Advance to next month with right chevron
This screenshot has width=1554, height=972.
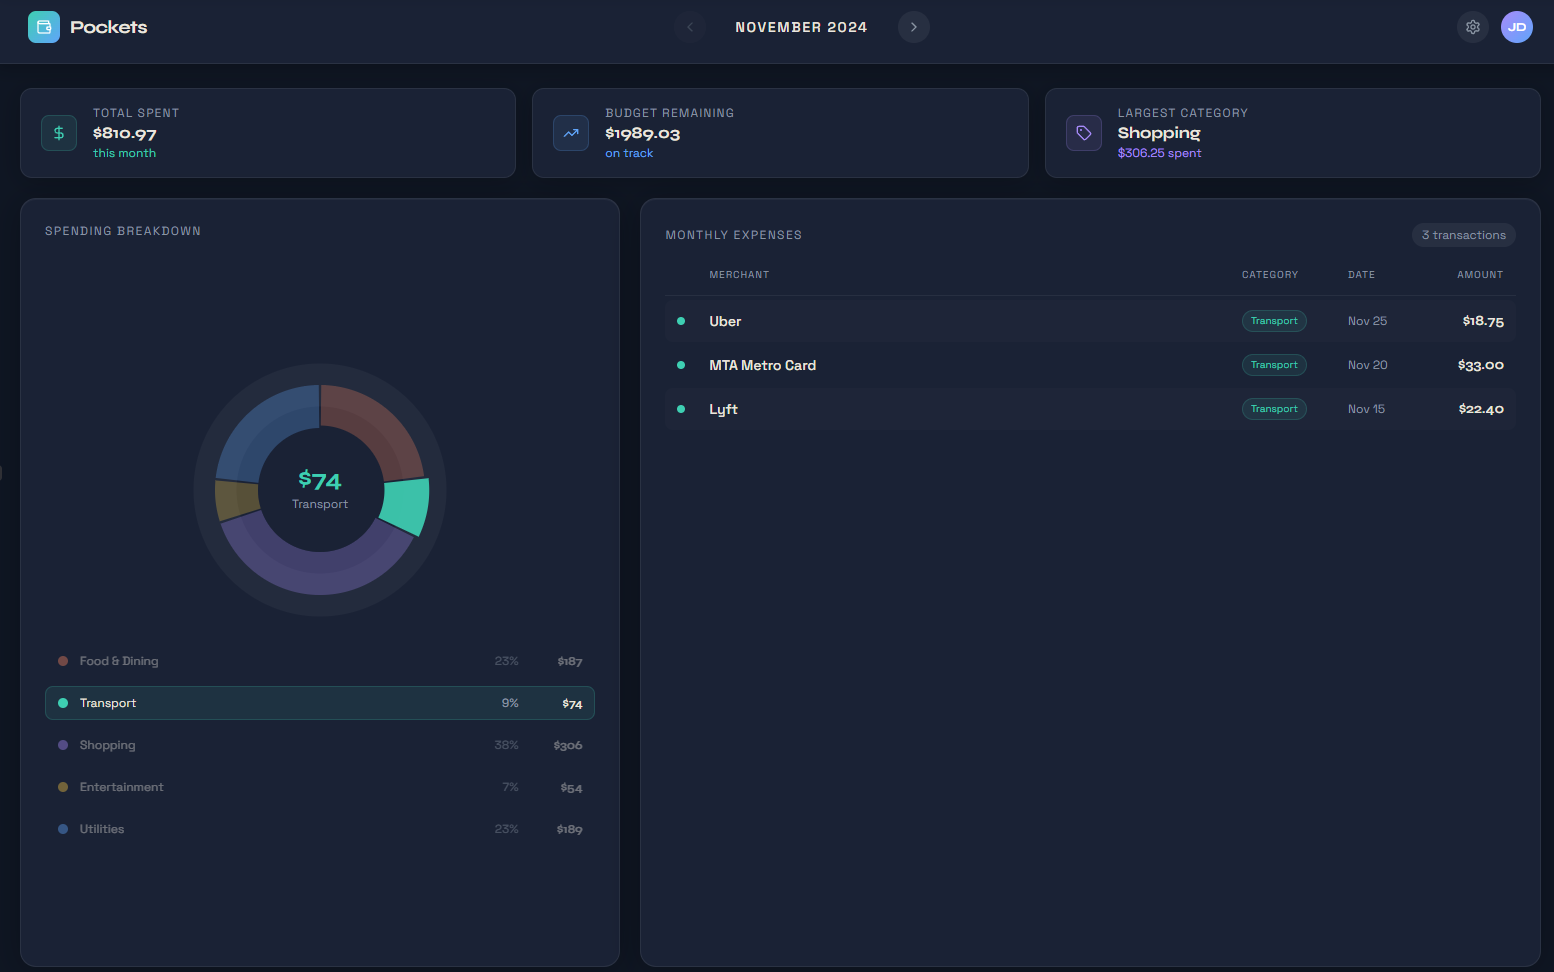point(913,27)
